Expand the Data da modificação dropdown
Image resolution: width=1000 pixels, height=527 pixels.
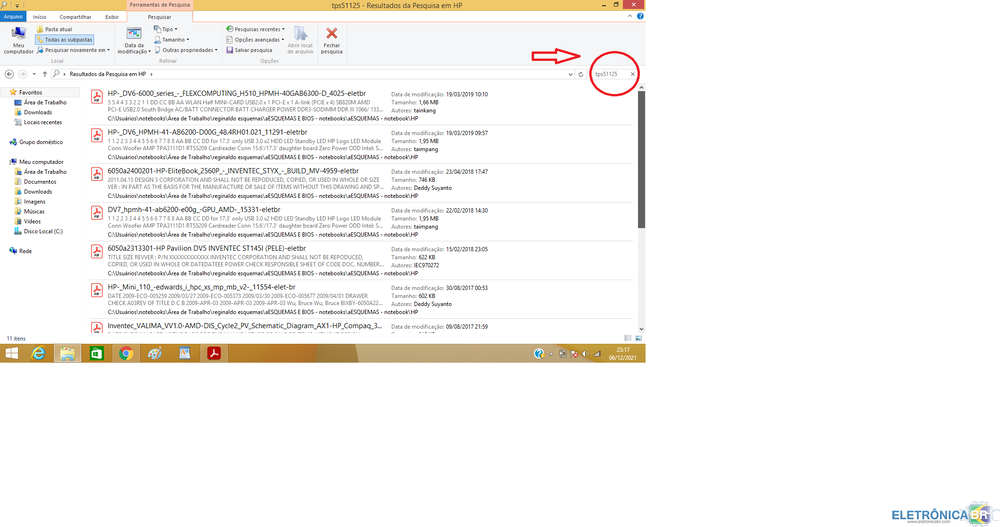pos(132,46)
